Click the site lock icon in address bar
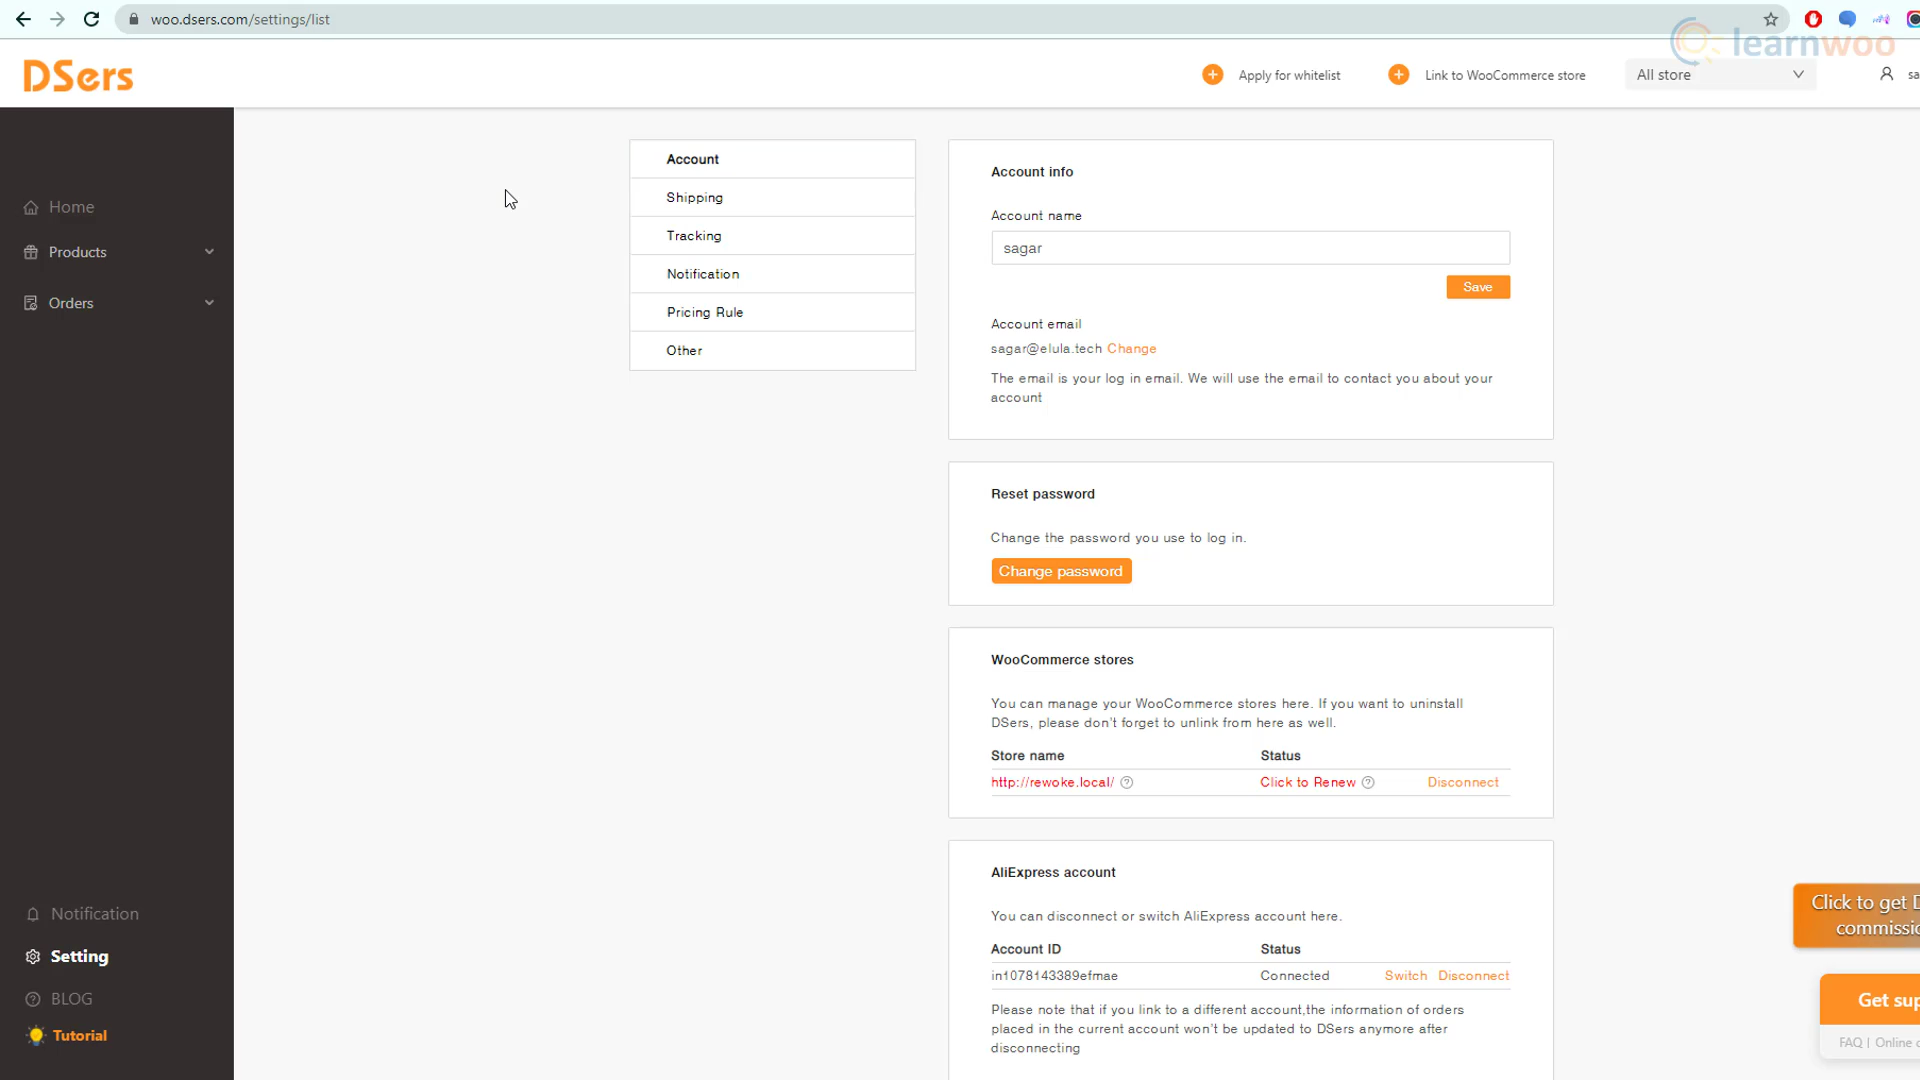Screen dimensions: 1920x1080 (x=133, y=19)
